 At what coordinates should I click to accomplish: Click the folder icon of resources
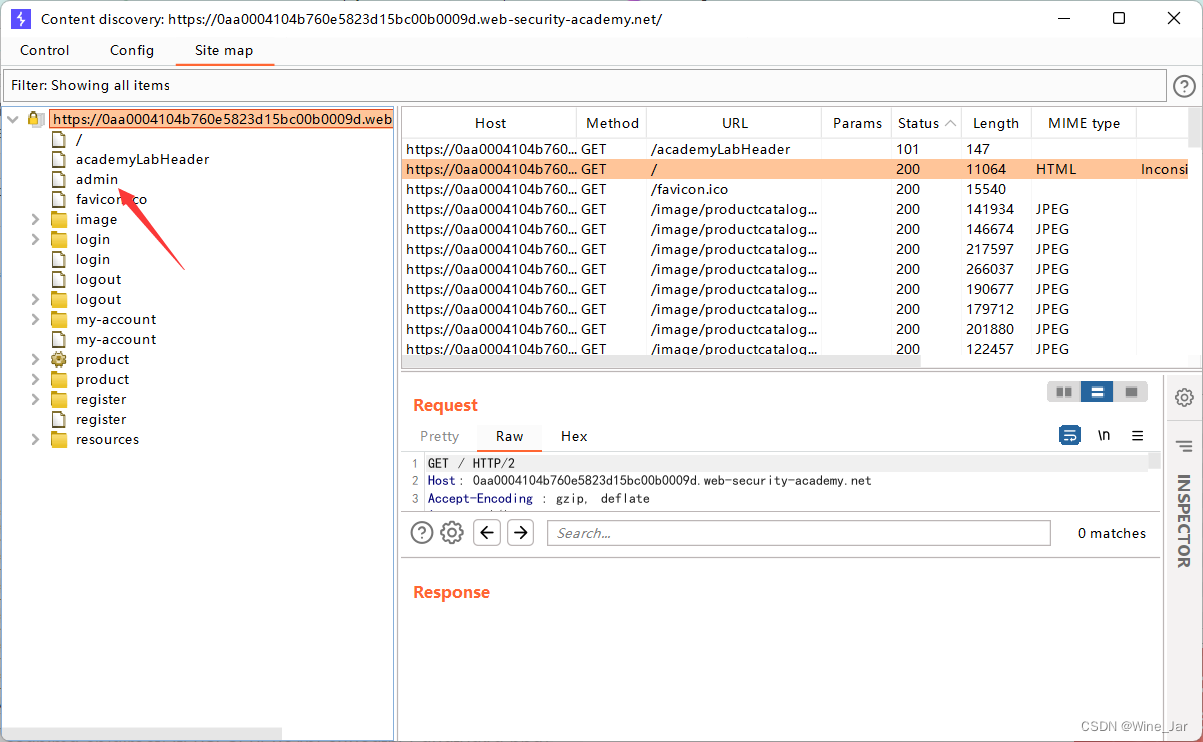tap(59, 439)
